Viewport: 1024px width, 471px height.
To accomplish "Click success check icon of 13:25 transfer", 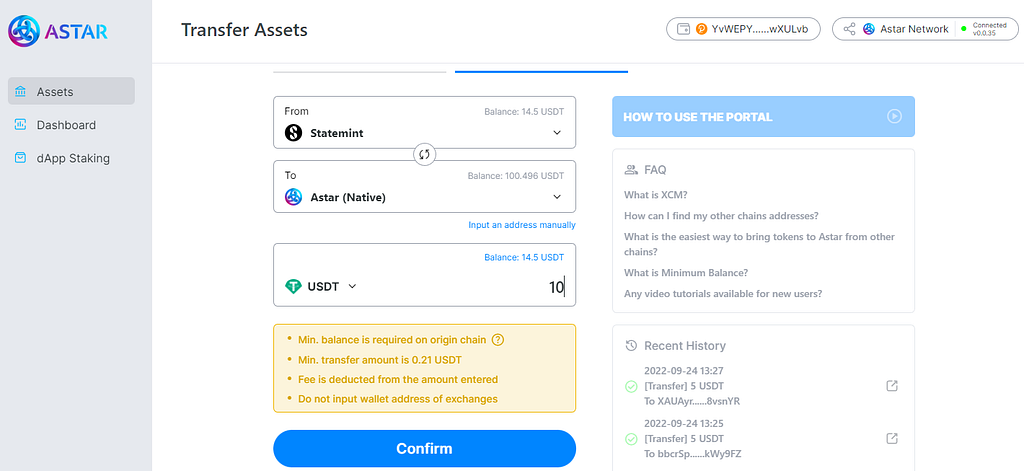I will coord(631,438).
